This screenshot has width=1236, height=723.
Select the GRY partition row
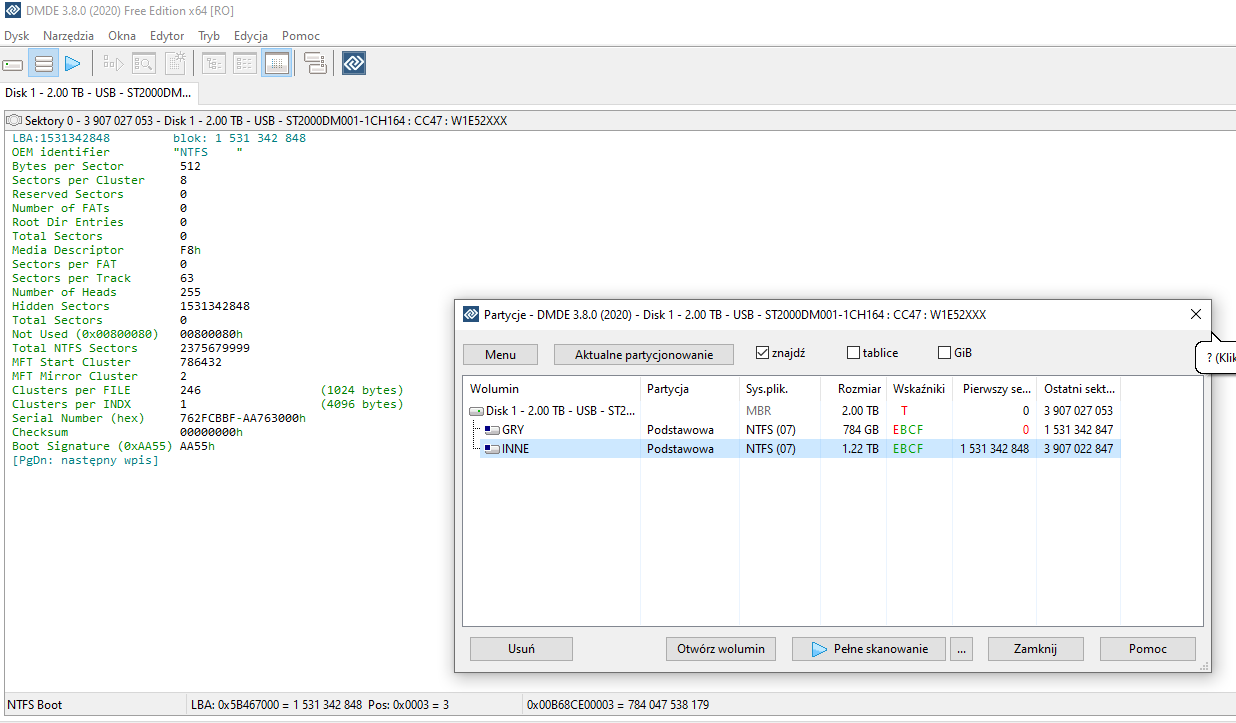(x=792, y=430)
